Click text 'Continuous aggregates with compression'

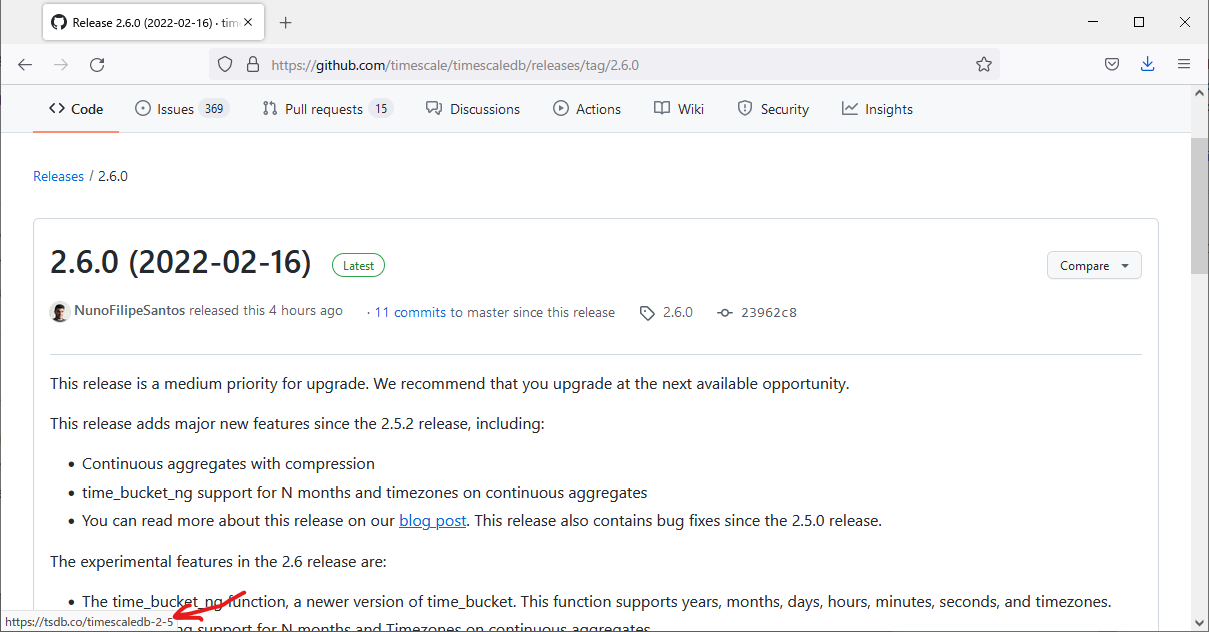coord(229,463)
